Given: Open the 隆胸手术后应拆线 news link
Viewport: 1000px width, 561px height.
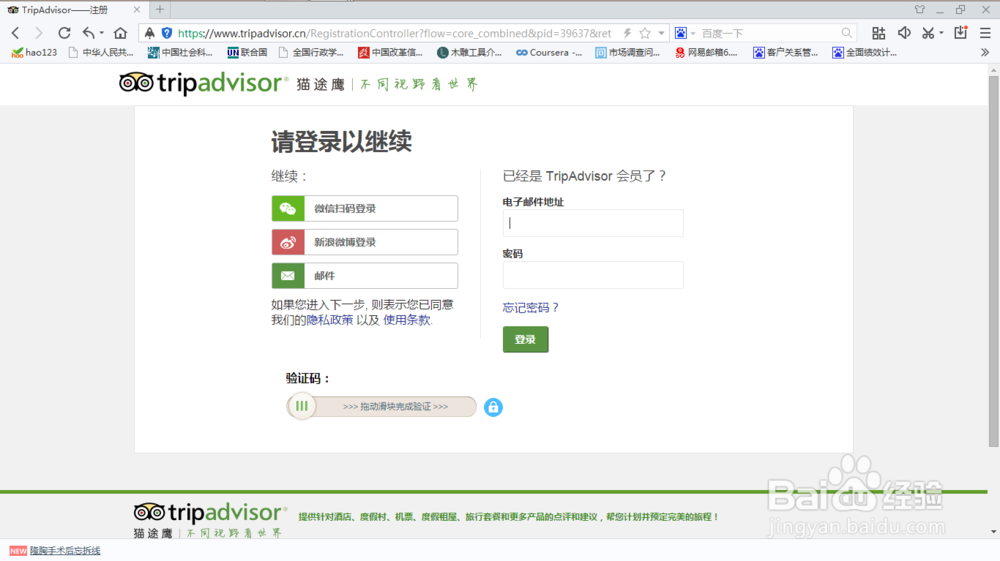Looking at the screenshot, I should 65,550.
